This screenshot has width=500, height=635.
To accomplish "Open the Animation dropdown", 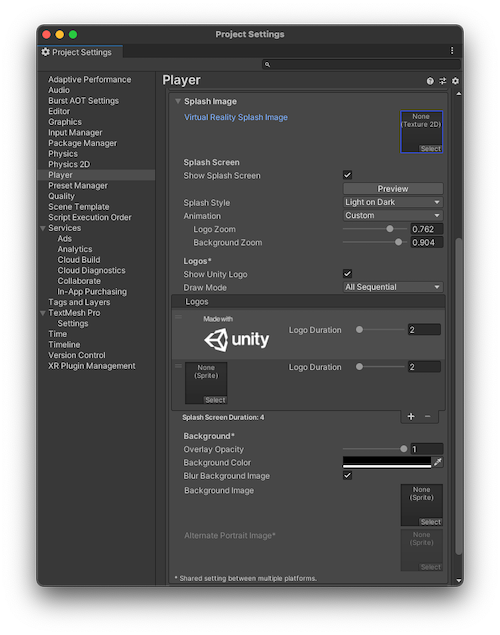I will pos(393,215).
